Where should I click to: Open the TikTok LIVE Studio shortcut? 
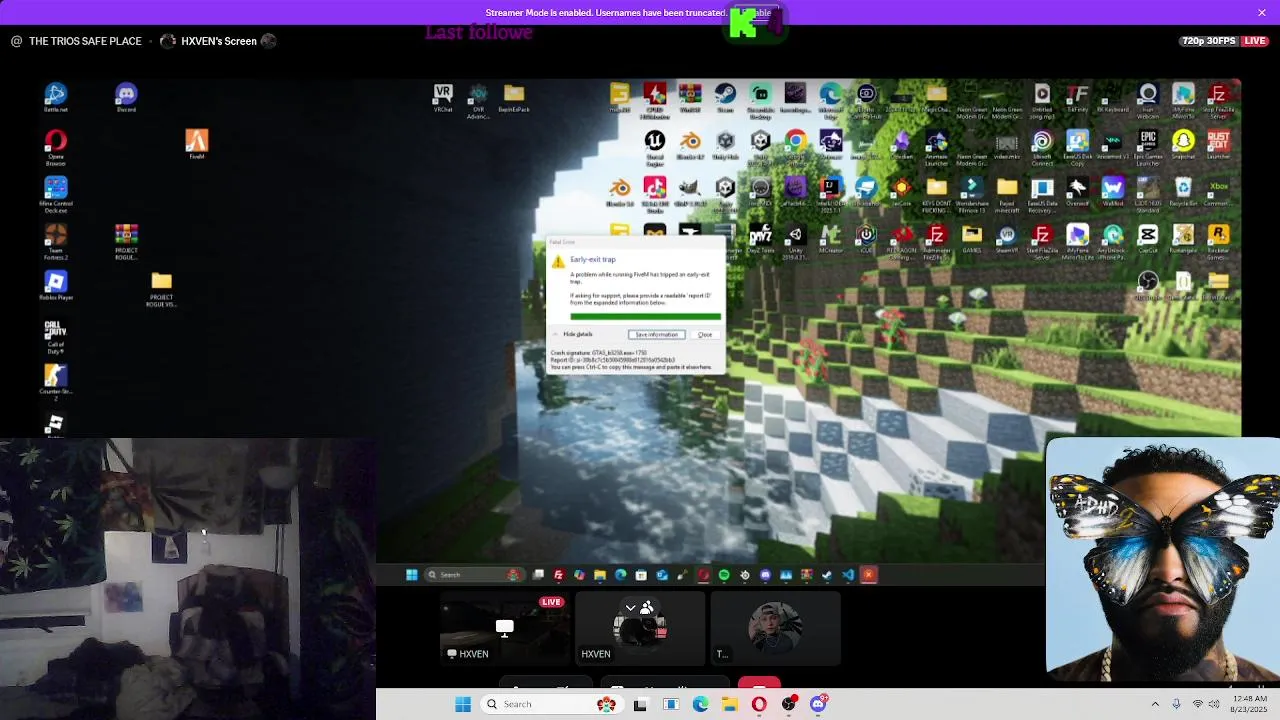pos(655,193)
